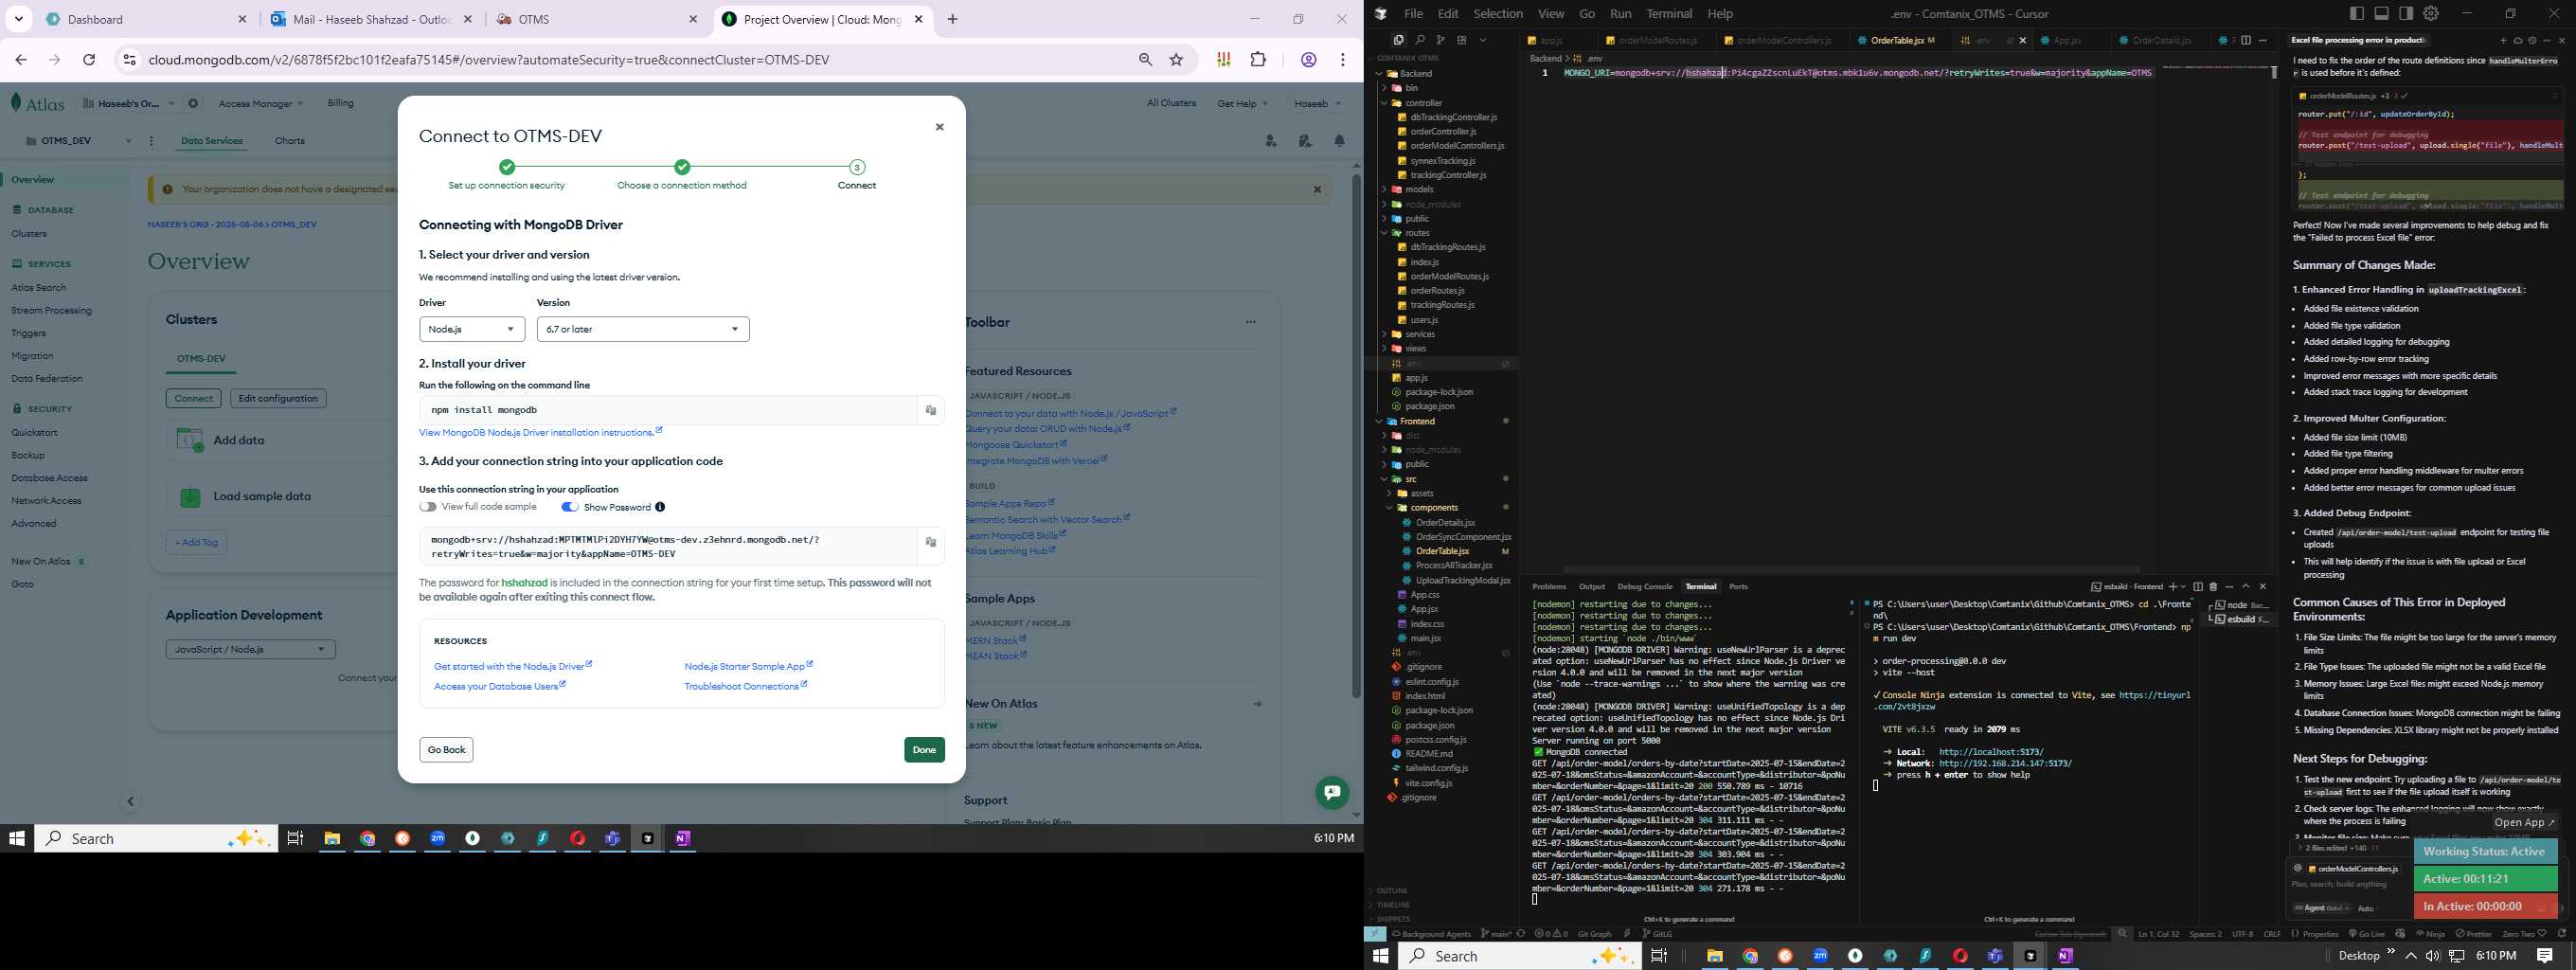Collapse the components folder in explorer
The image size is (2576, 970).
pyautogui.click(x=1434, y=508)
